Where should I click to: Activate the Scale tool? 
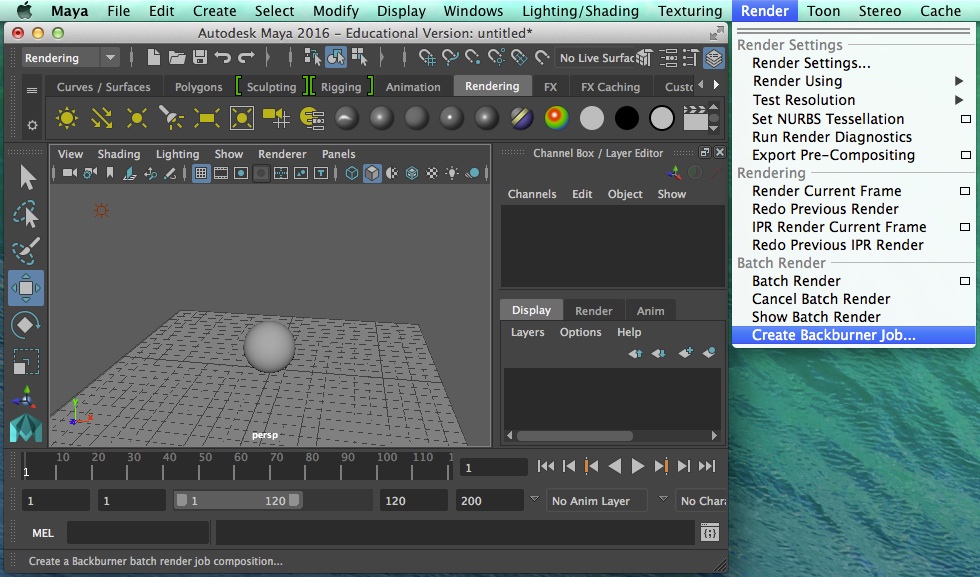coord(26,362)
